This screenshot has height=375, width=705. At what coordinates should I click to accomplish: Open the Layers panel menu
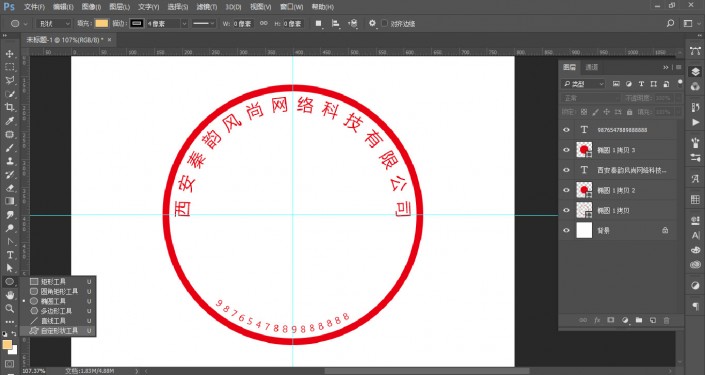pos(678,67)
